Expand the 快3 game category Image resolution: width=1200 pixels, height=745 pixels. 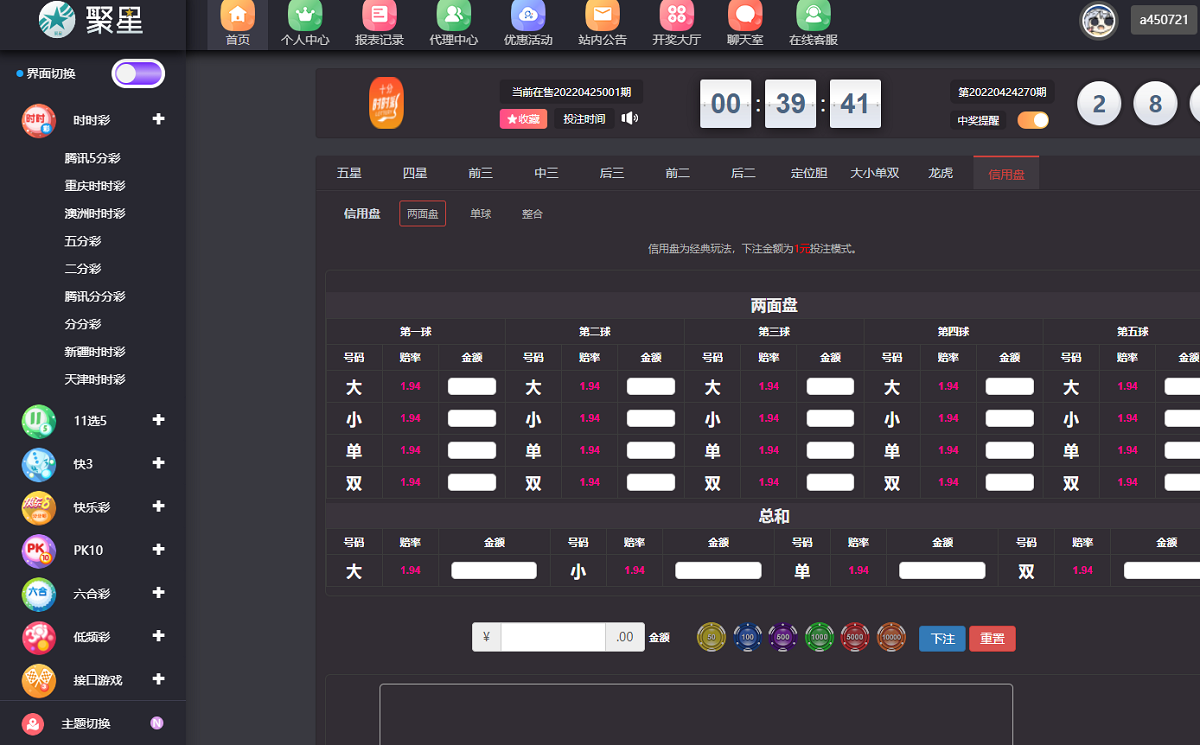click(x=158, y=463)
